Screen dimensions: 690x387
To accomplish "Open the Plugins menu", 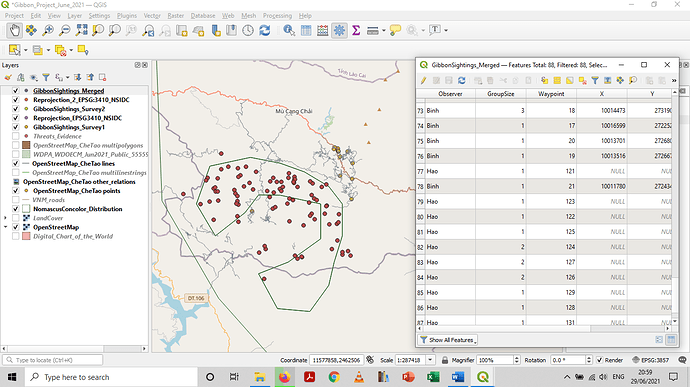I will (x=127, y=15).
